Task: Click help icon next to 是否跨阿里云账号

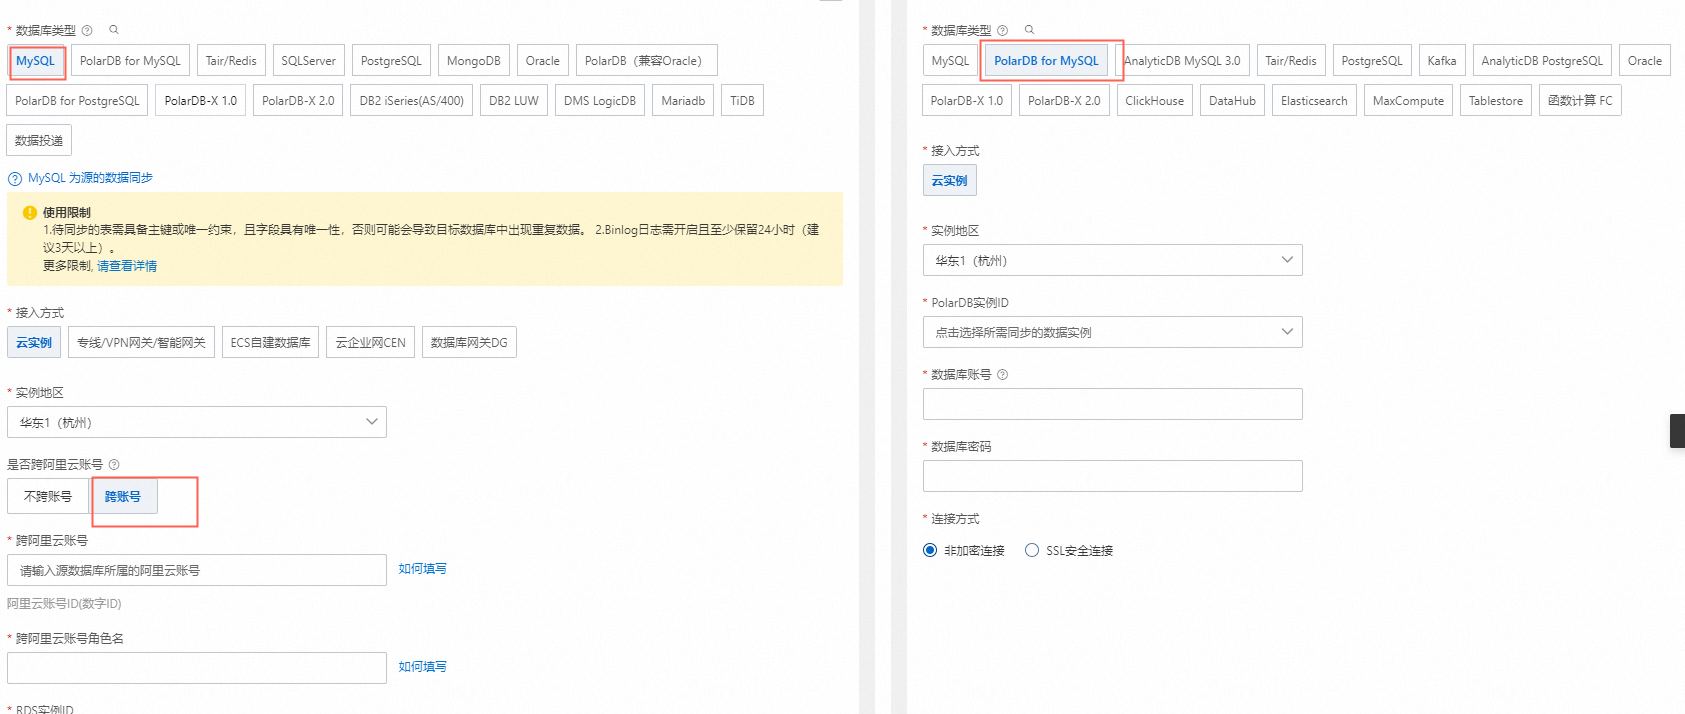Action: 114,464
